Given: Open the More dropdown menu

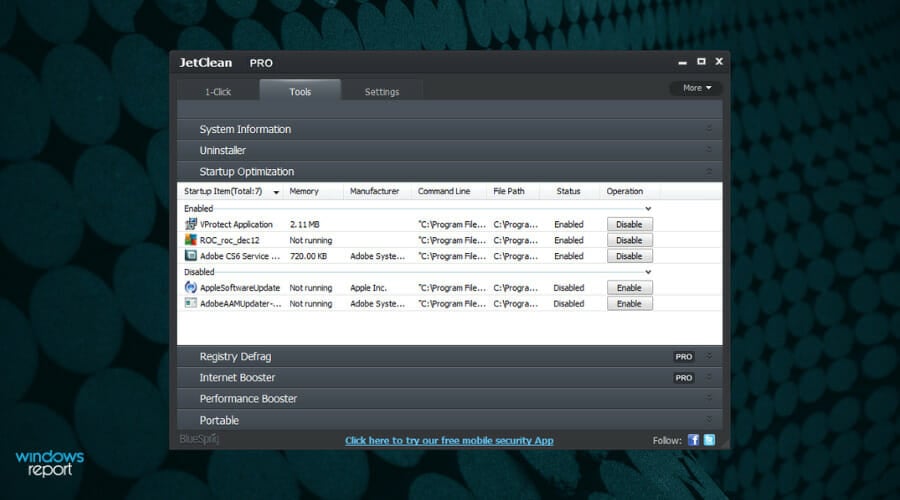Looking at the screenshot, I should pyautogui.click(x=696, y=88).
